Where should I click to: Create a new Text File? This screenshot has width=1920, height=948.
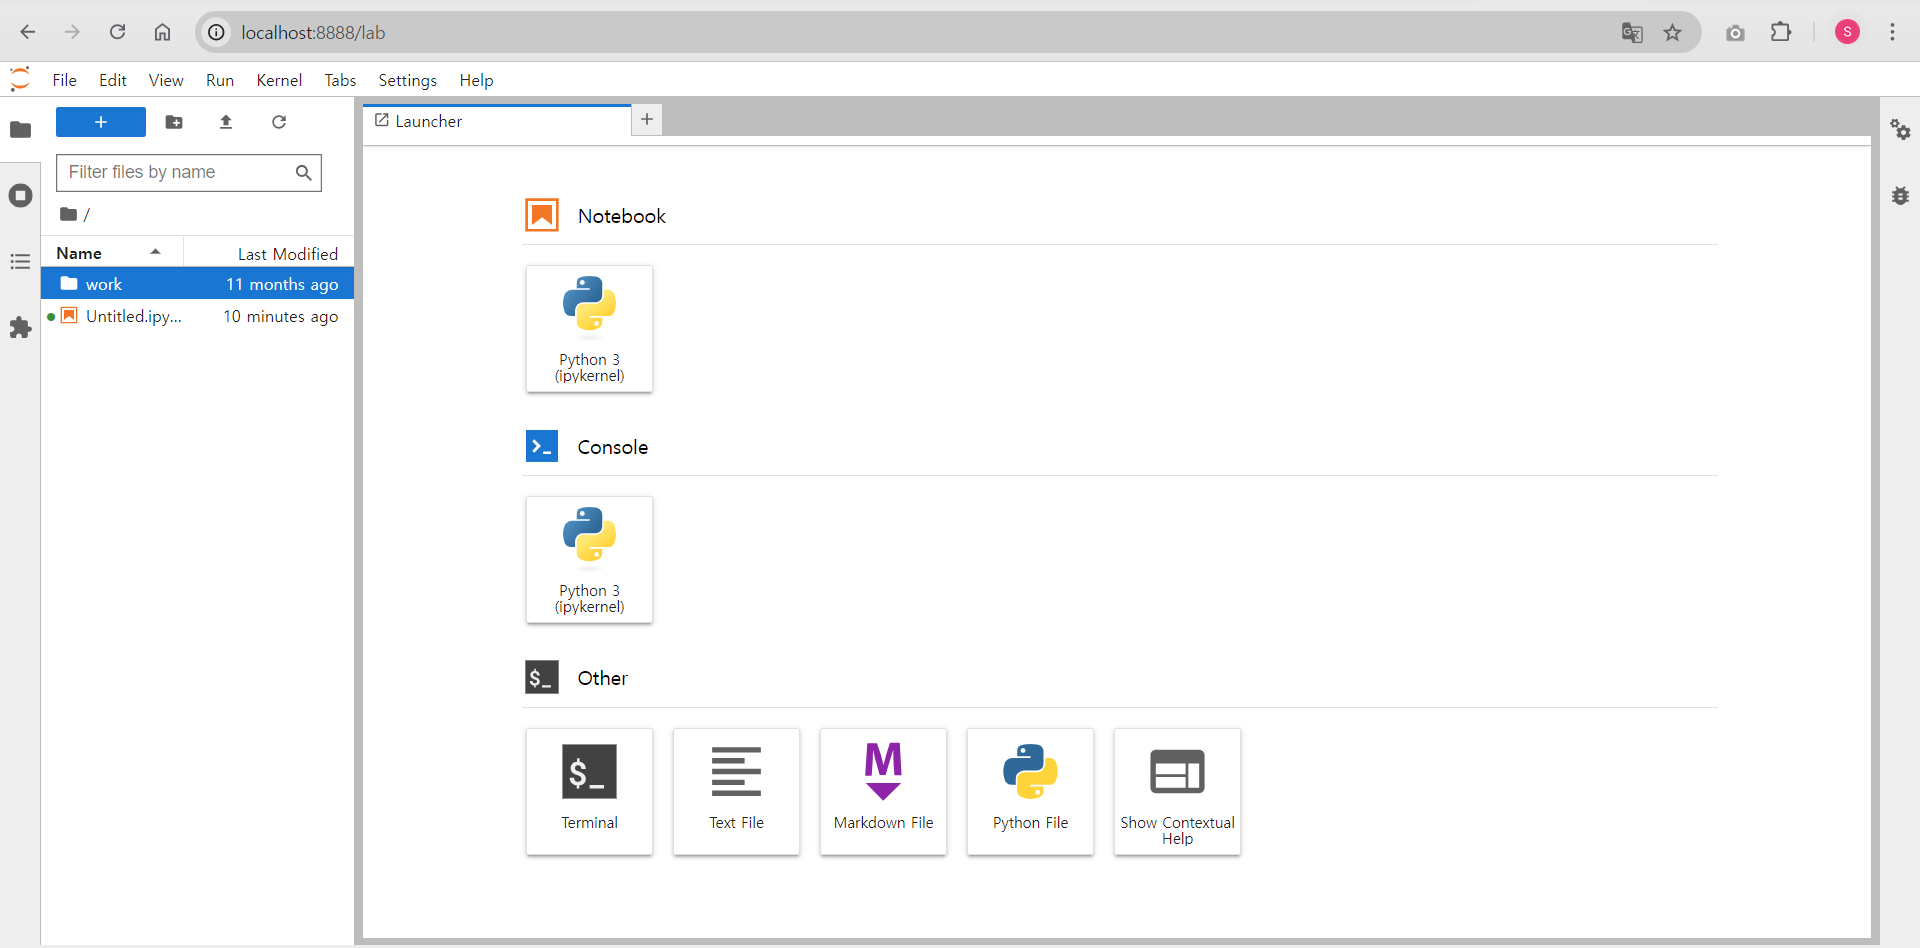737,791
